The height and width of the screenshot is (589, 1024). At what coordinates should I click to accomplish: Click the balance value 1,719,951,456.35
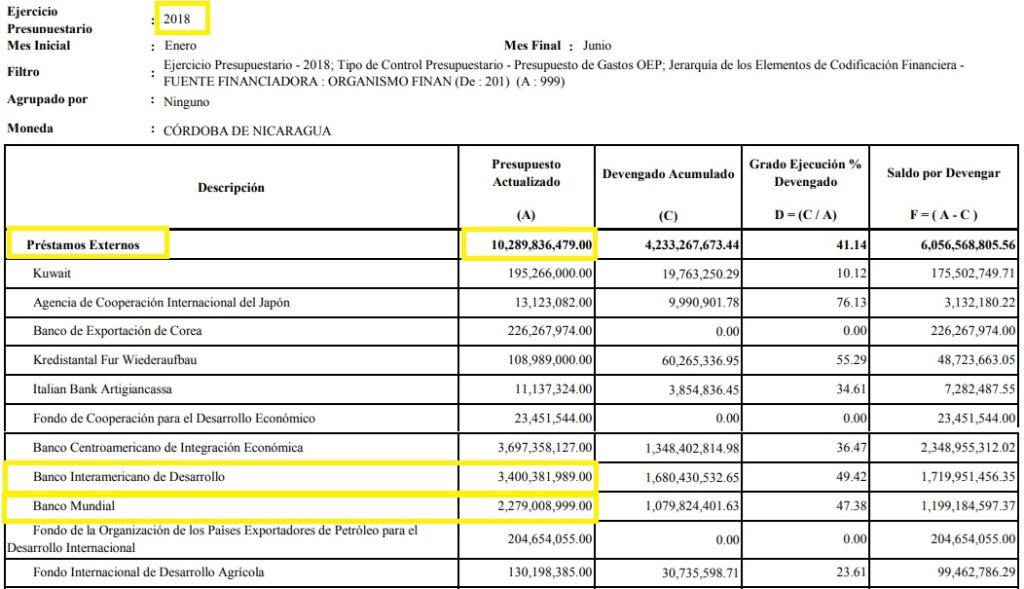click(968, 477)
